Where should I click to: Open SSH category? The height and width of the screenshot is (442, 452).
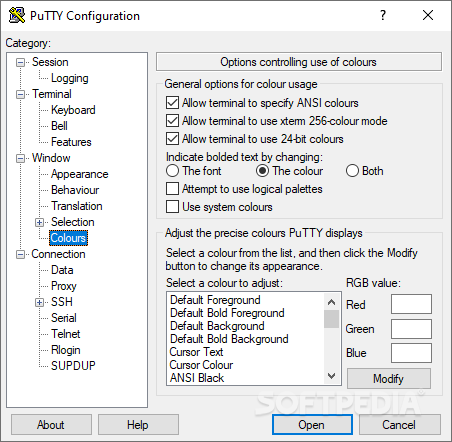(62, 302)
